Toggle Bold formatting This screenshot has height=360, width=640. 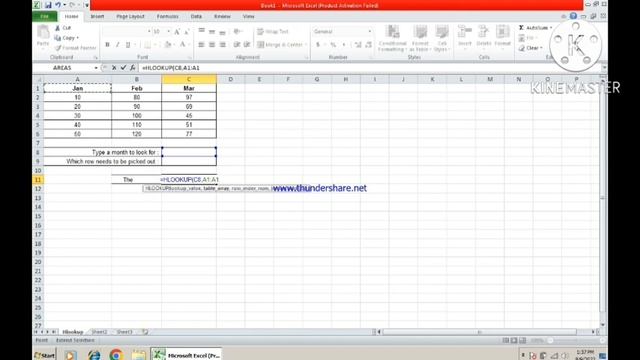point(107,44)
